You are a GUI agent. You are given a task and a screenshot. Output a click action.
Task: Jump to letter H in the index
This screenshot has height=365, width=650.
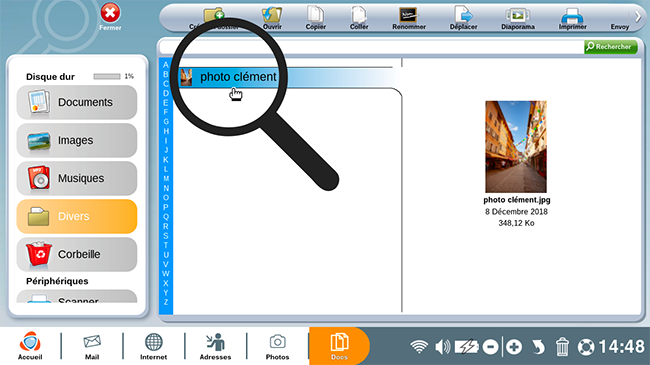[166, 131]
